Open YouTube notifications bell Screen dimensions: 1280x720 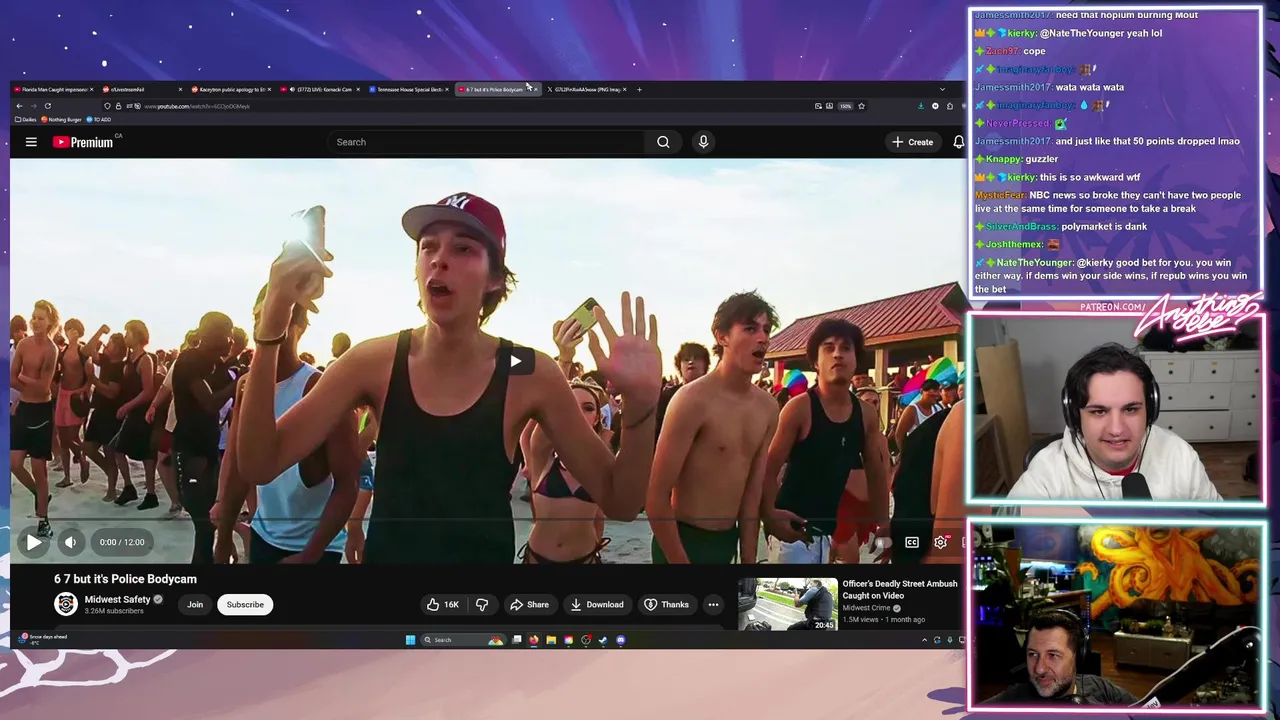pyautogui.click(x=958, y=142)
